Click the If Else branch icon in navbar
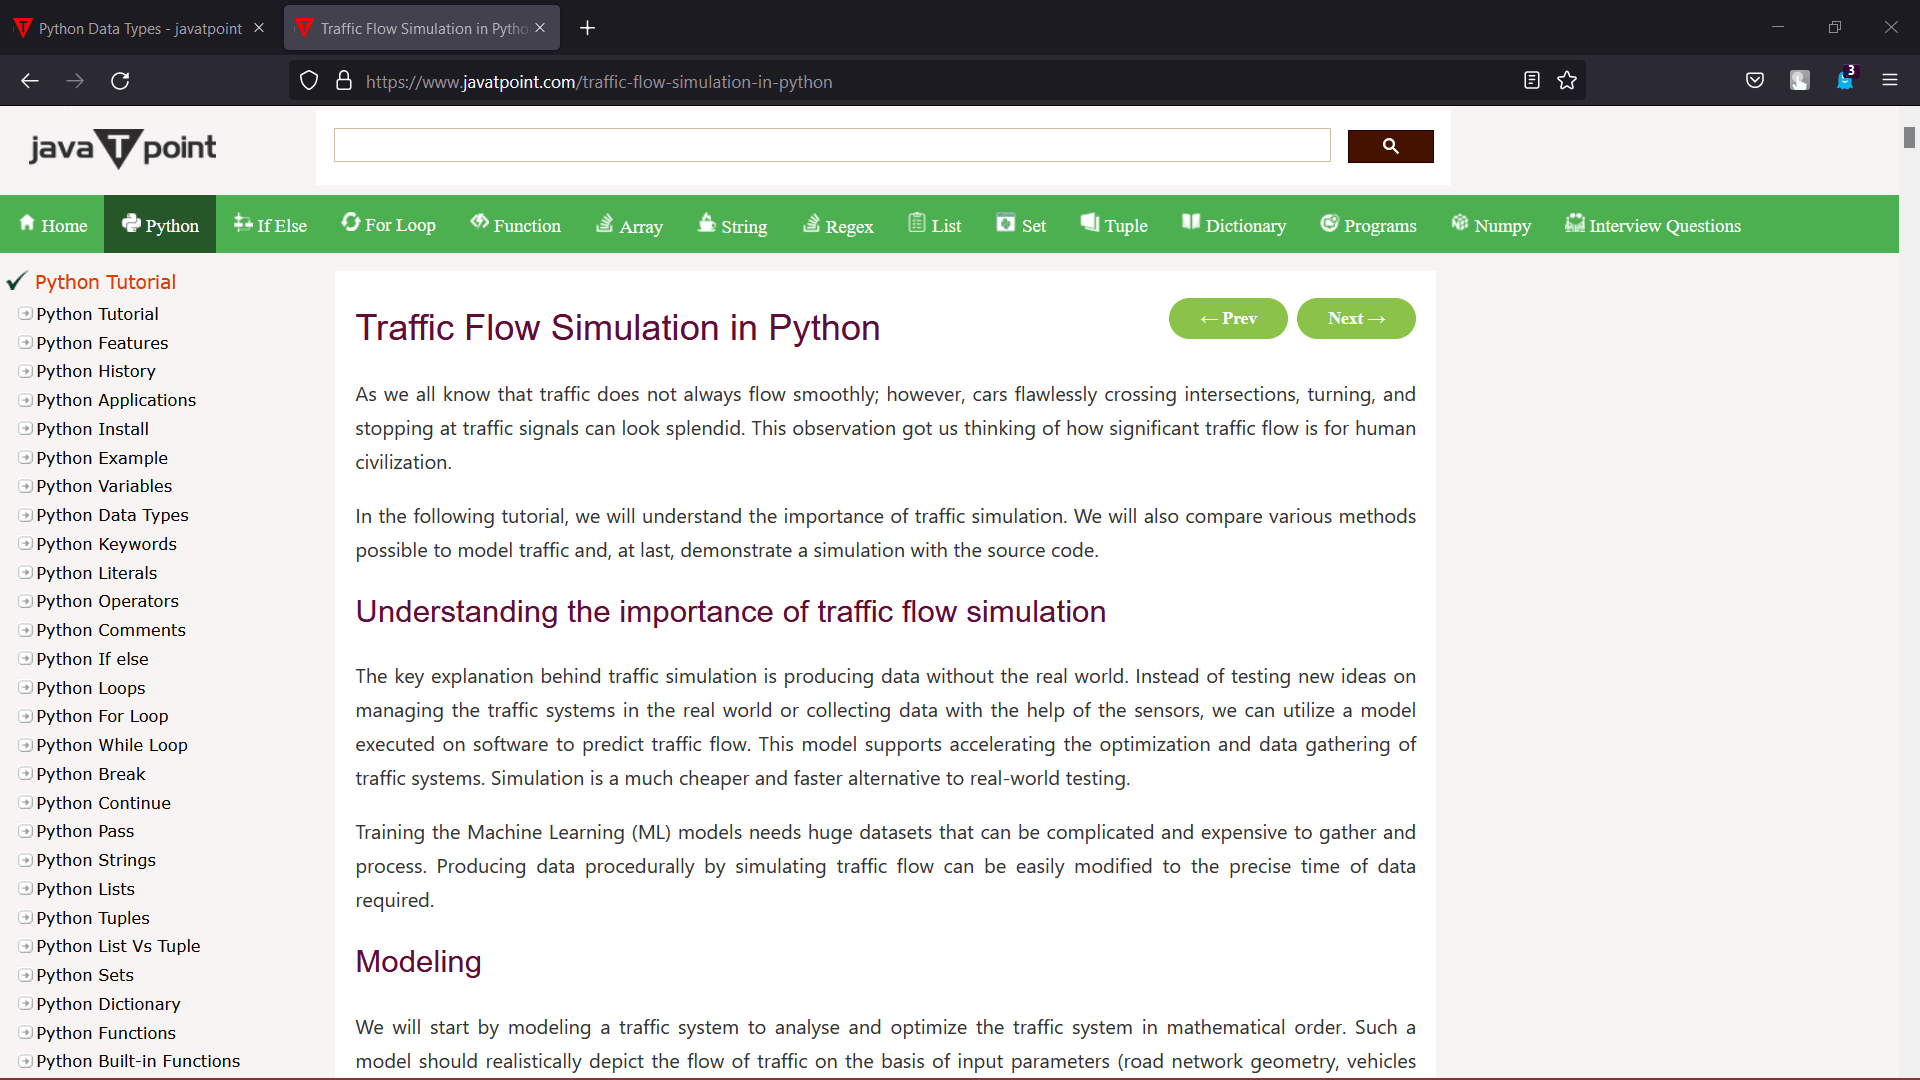1920x1080 pixels. click(240, 223)
